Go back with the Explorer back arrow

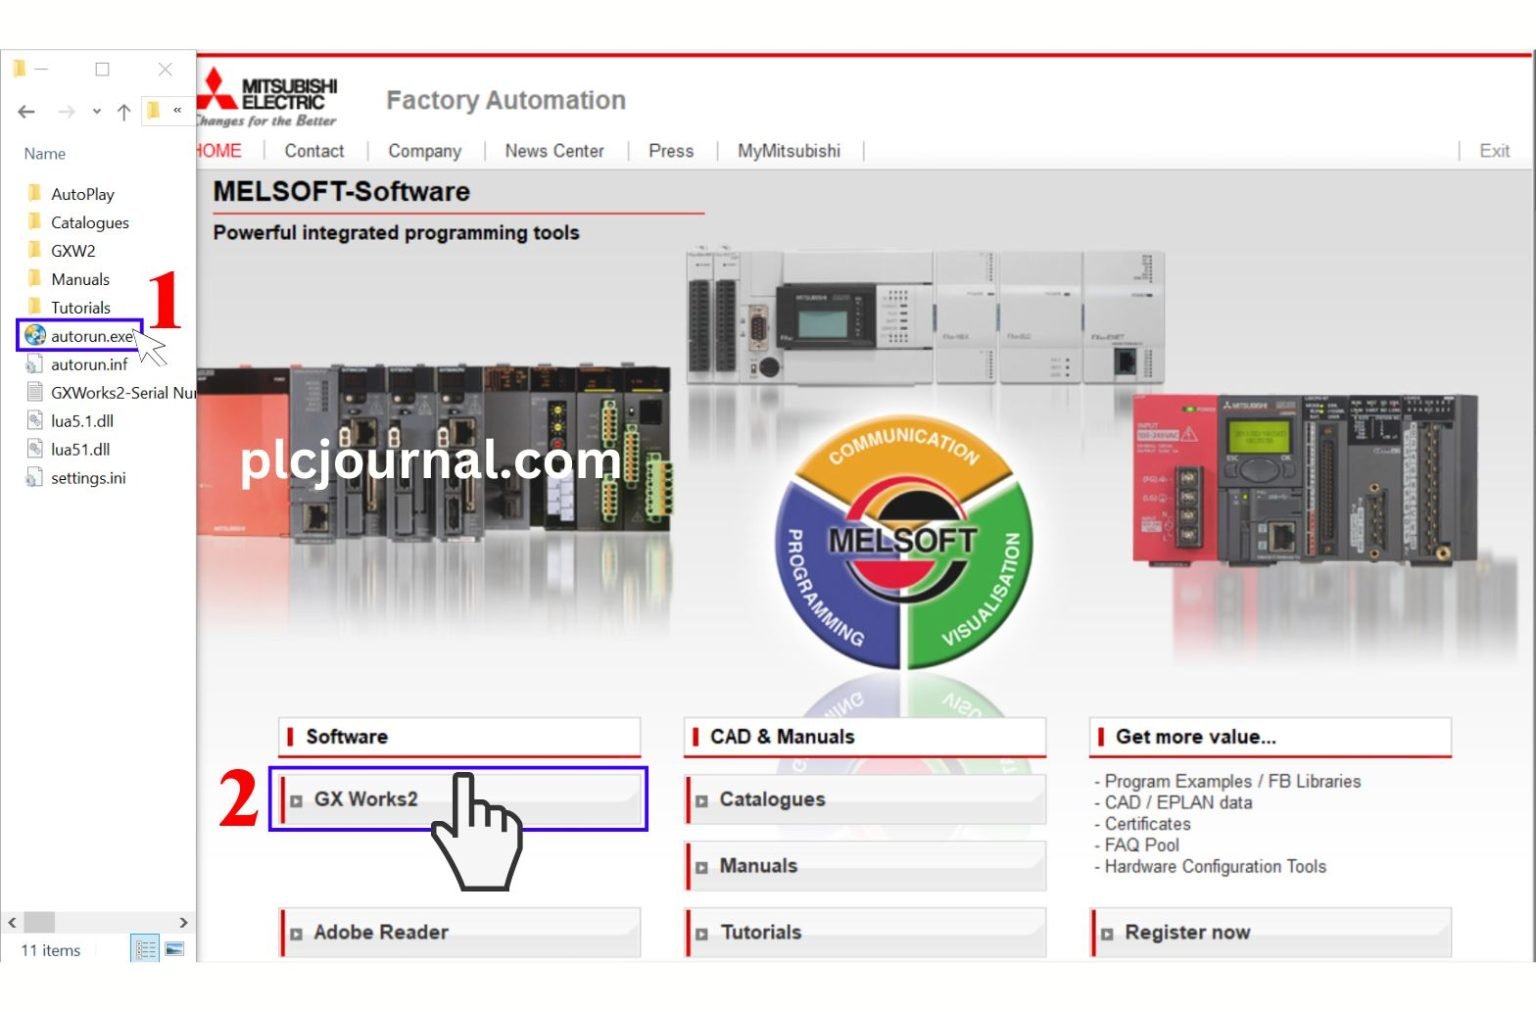27,112
